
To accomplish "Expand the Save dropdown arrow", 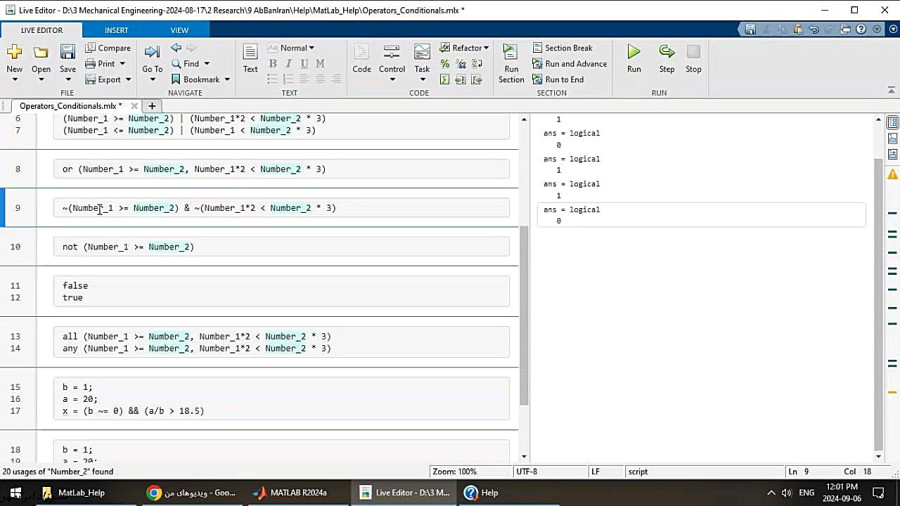I will tap(67, 80).
